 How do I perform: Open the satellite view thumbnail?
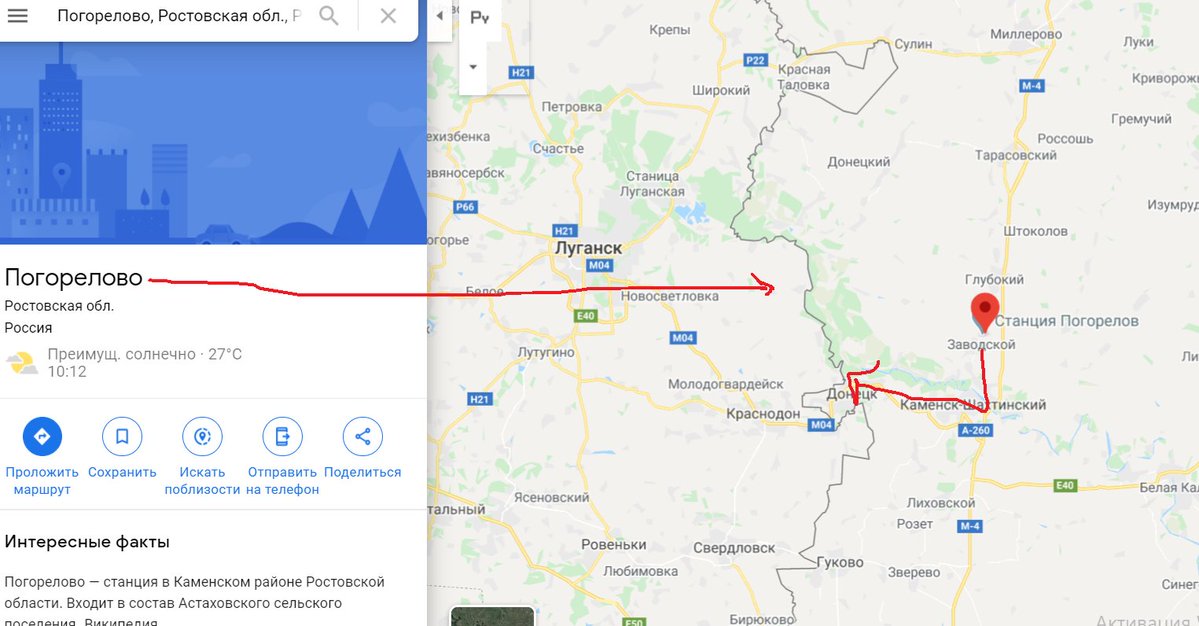pyautogui.click(x=492, y=616)
